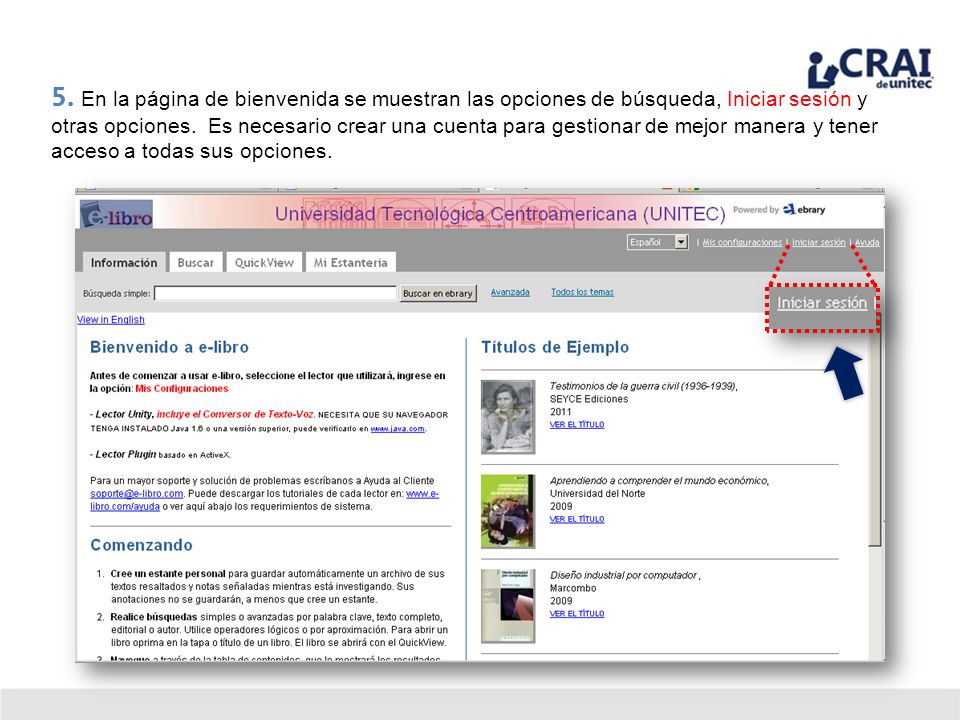The image size is (960, 720).
Task: Click the Comenzando heading
Action: (141, 545)
